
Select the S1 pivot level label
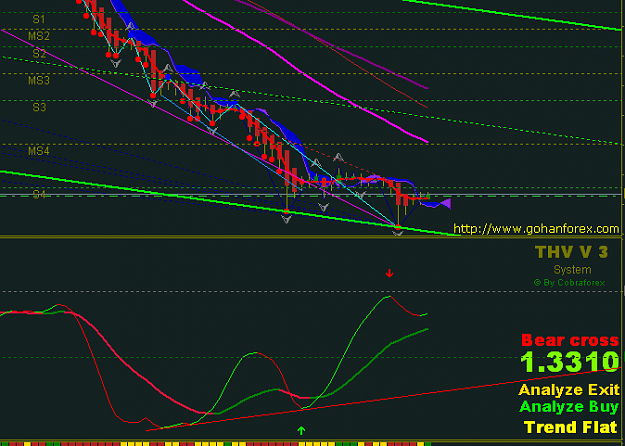coord(39,19)
